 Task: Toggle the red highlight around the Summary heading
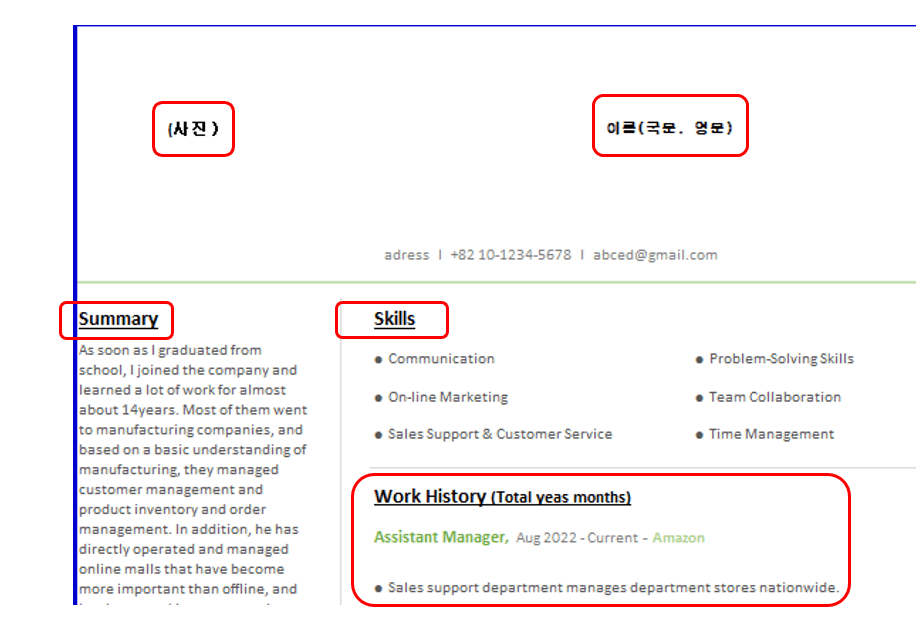117,320
